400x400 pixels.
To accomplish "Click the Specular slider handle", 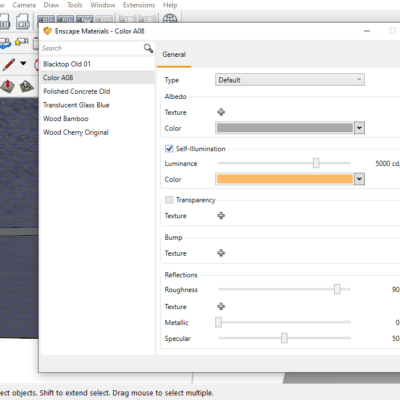I will click(284, 338).
